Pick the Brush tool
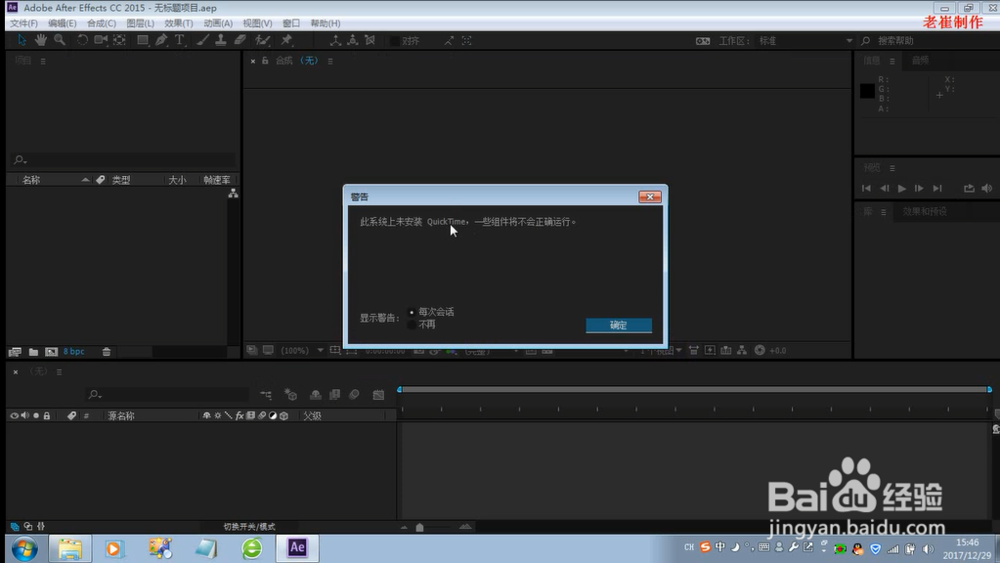The height and width of the screenshot is (563, 1000). (x=202, y=40)
